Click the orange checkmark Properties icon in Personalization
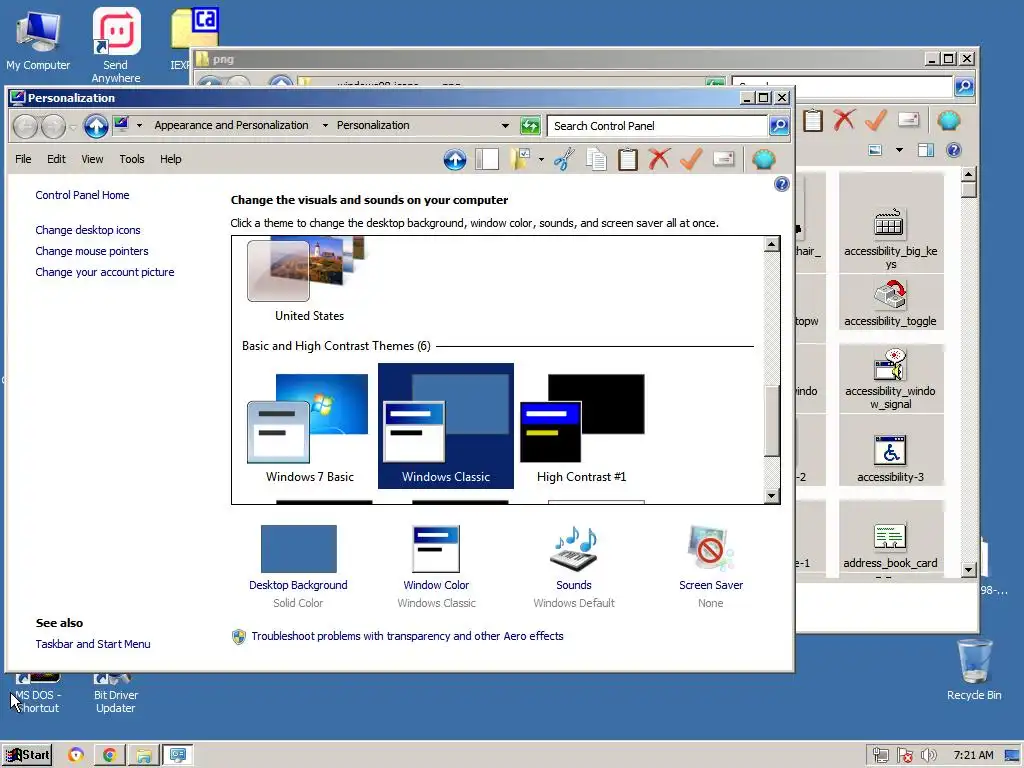Viewport: 1024px width, 768px height. [691, 159]
